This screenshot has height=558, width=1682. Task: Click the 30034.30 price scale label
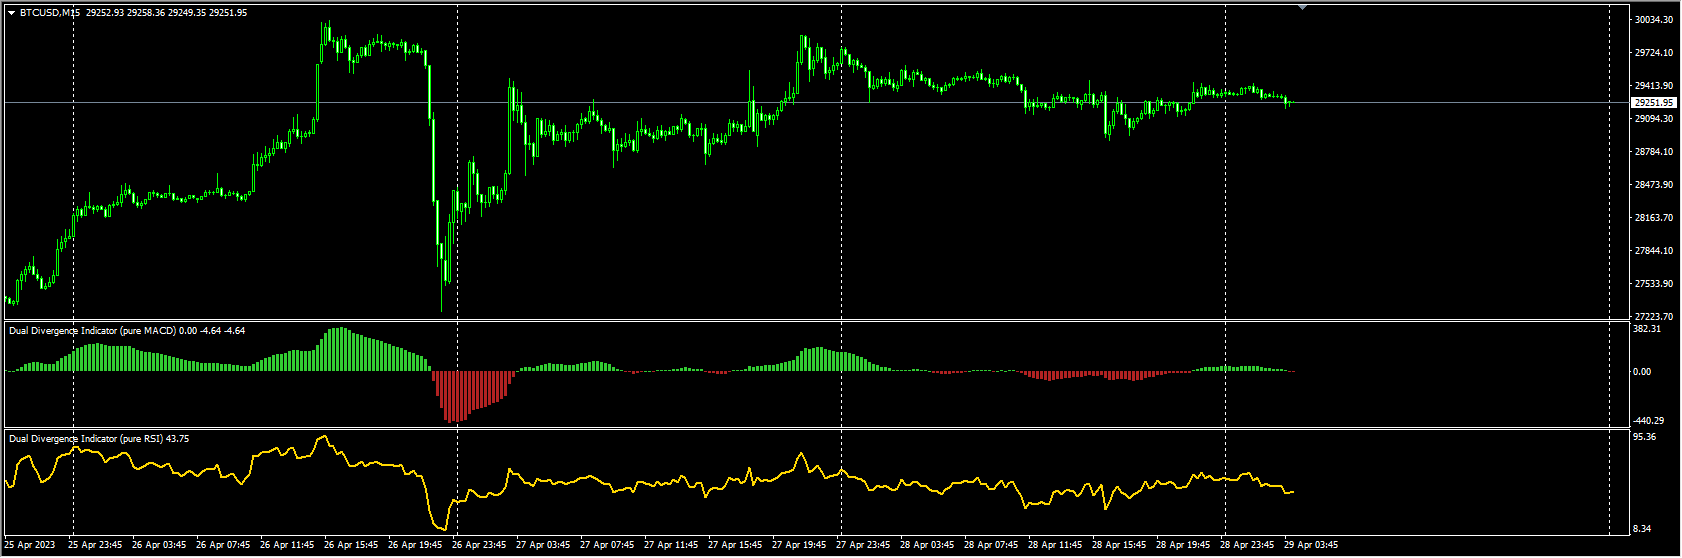point(1653,20)
